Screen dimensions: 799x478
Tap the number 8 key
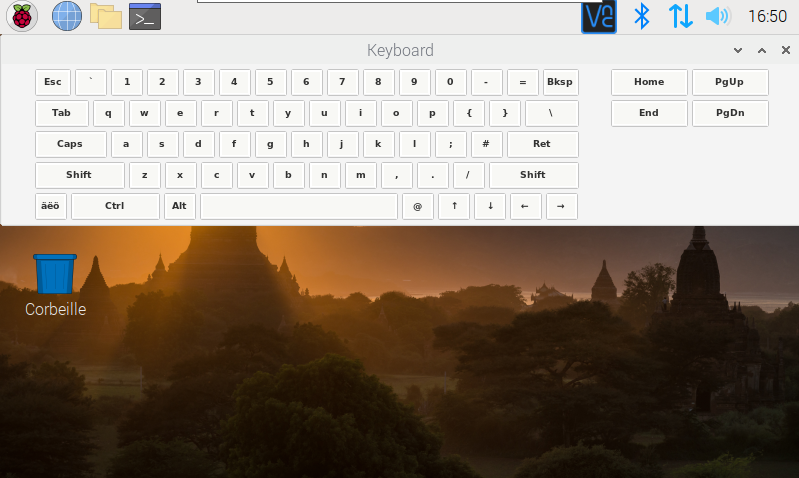point(379,83)
